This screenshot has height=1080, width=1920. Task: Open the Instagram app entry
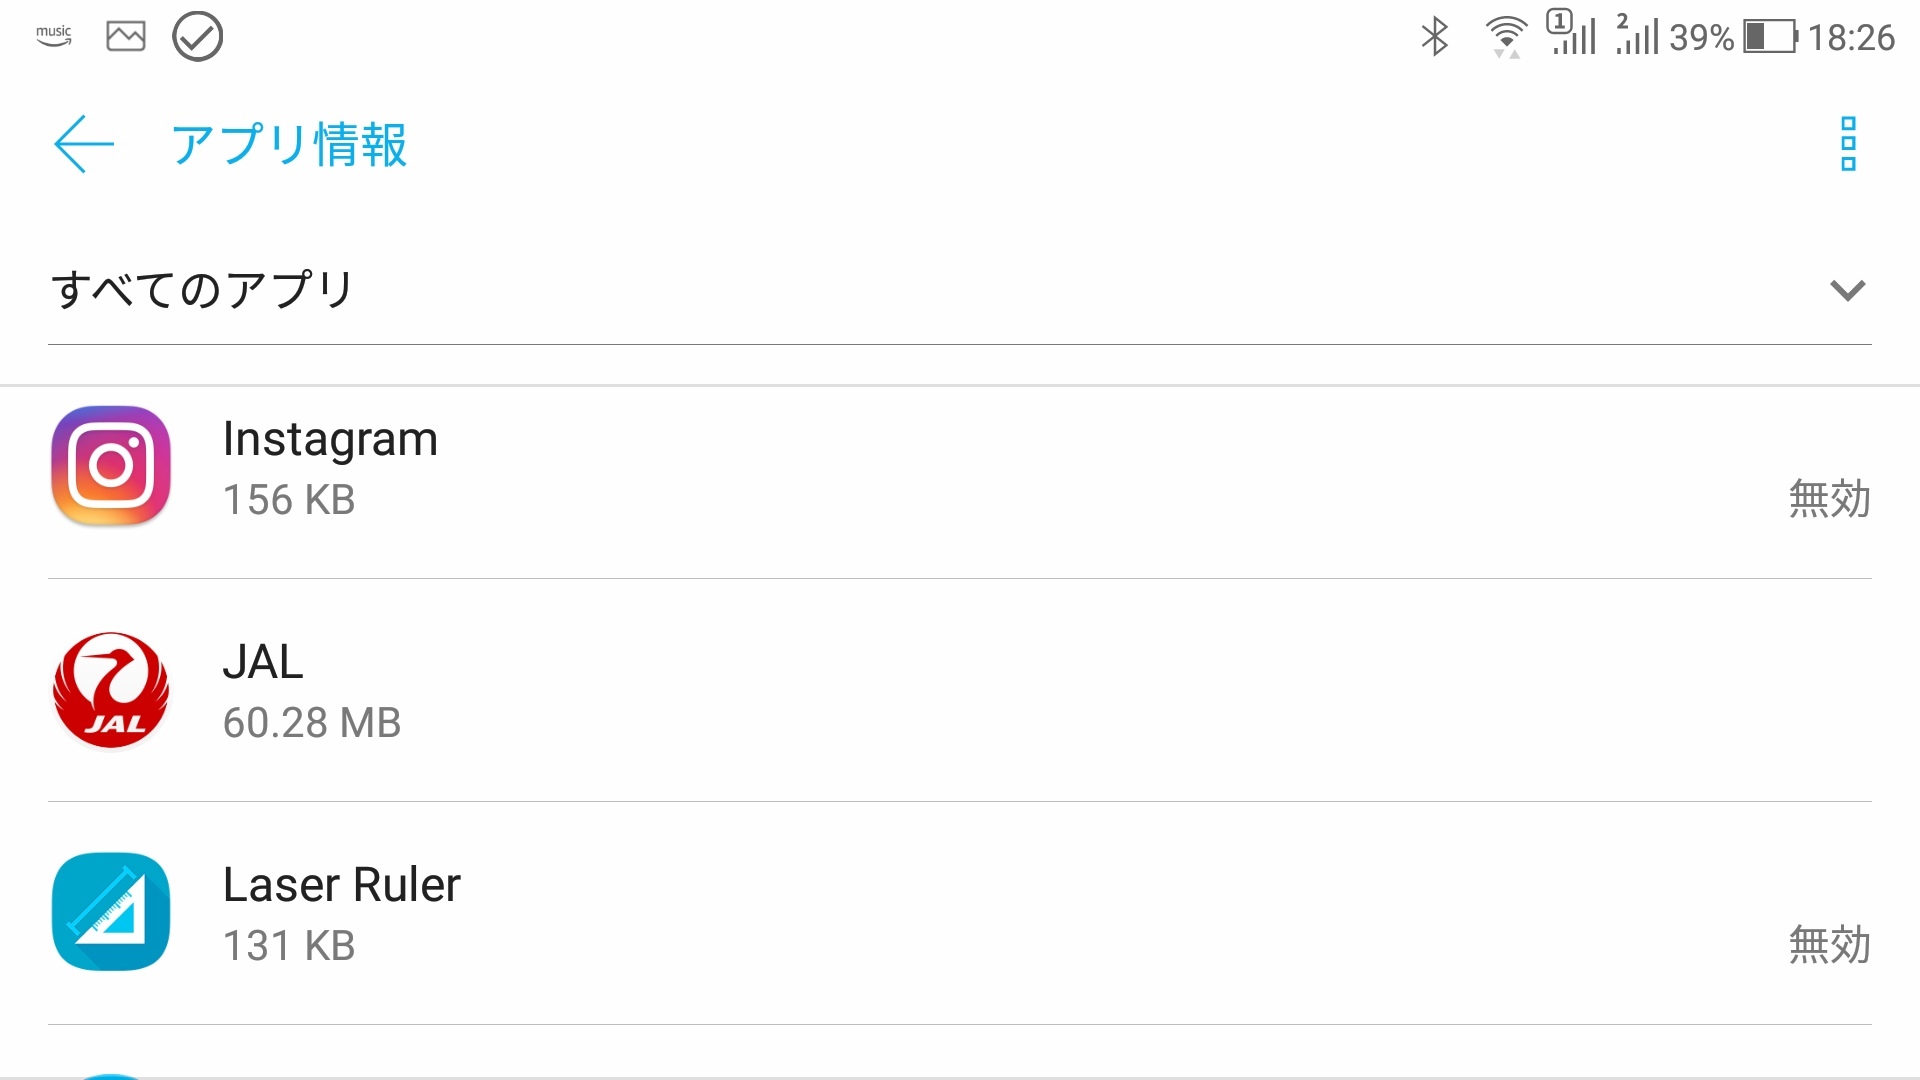point(330,439)
